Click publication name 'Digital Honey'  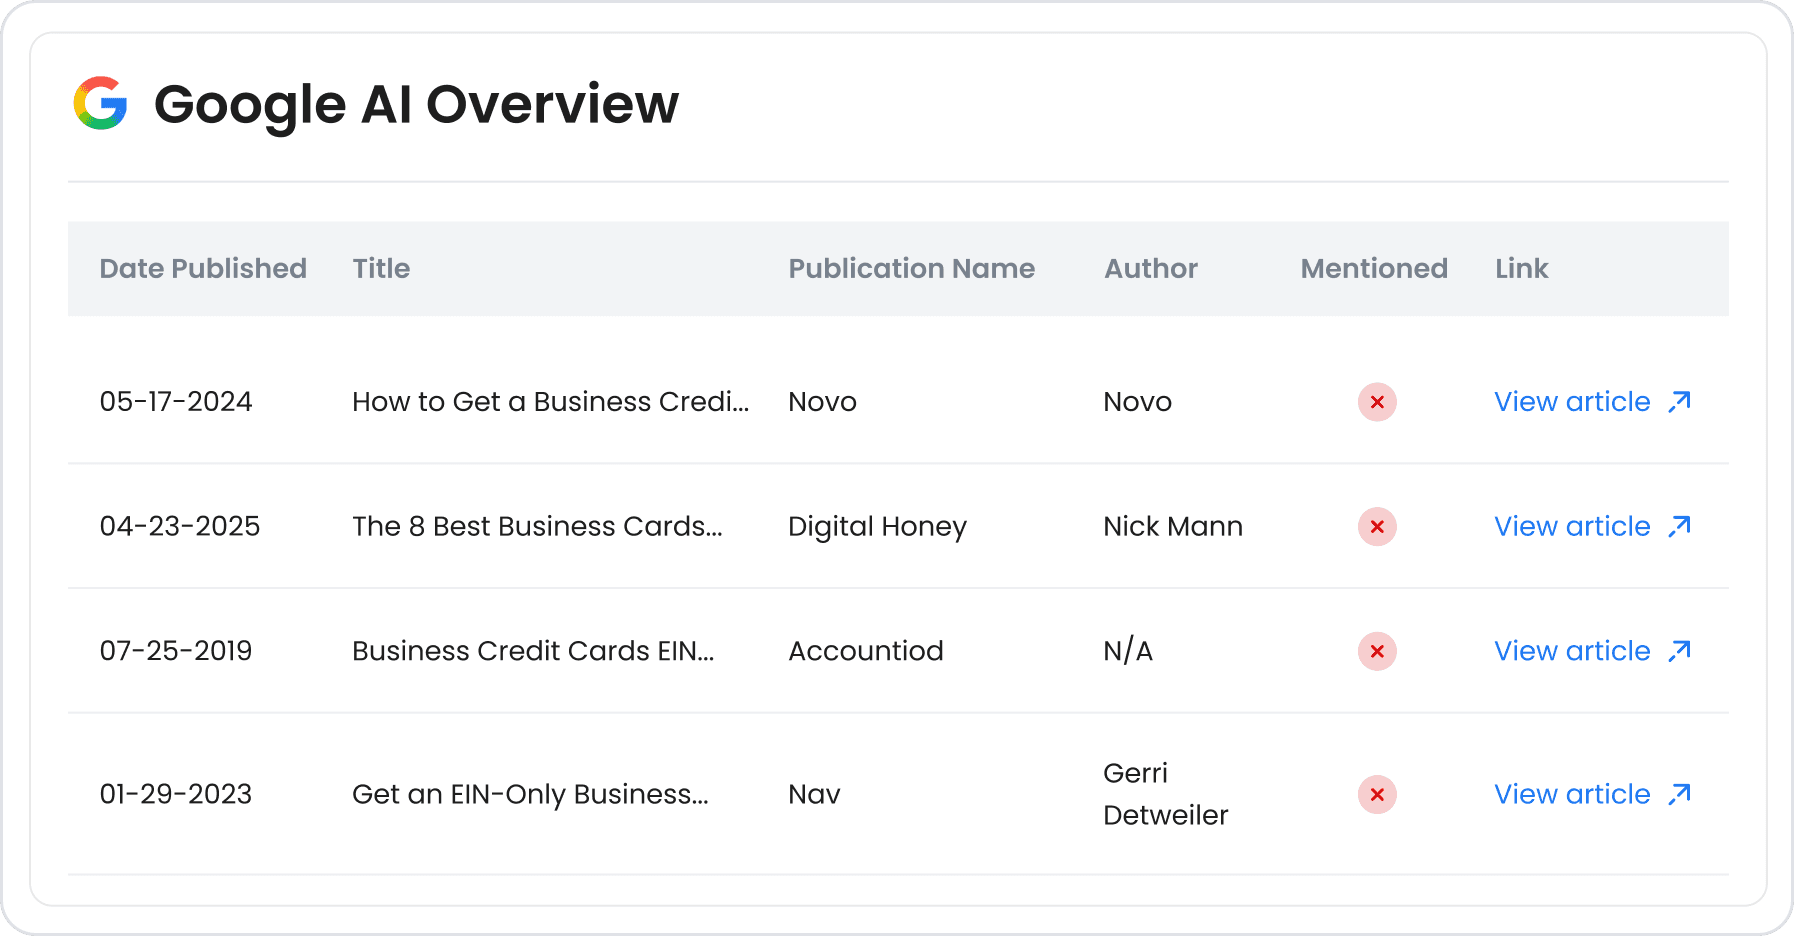[x=877, y=527]
